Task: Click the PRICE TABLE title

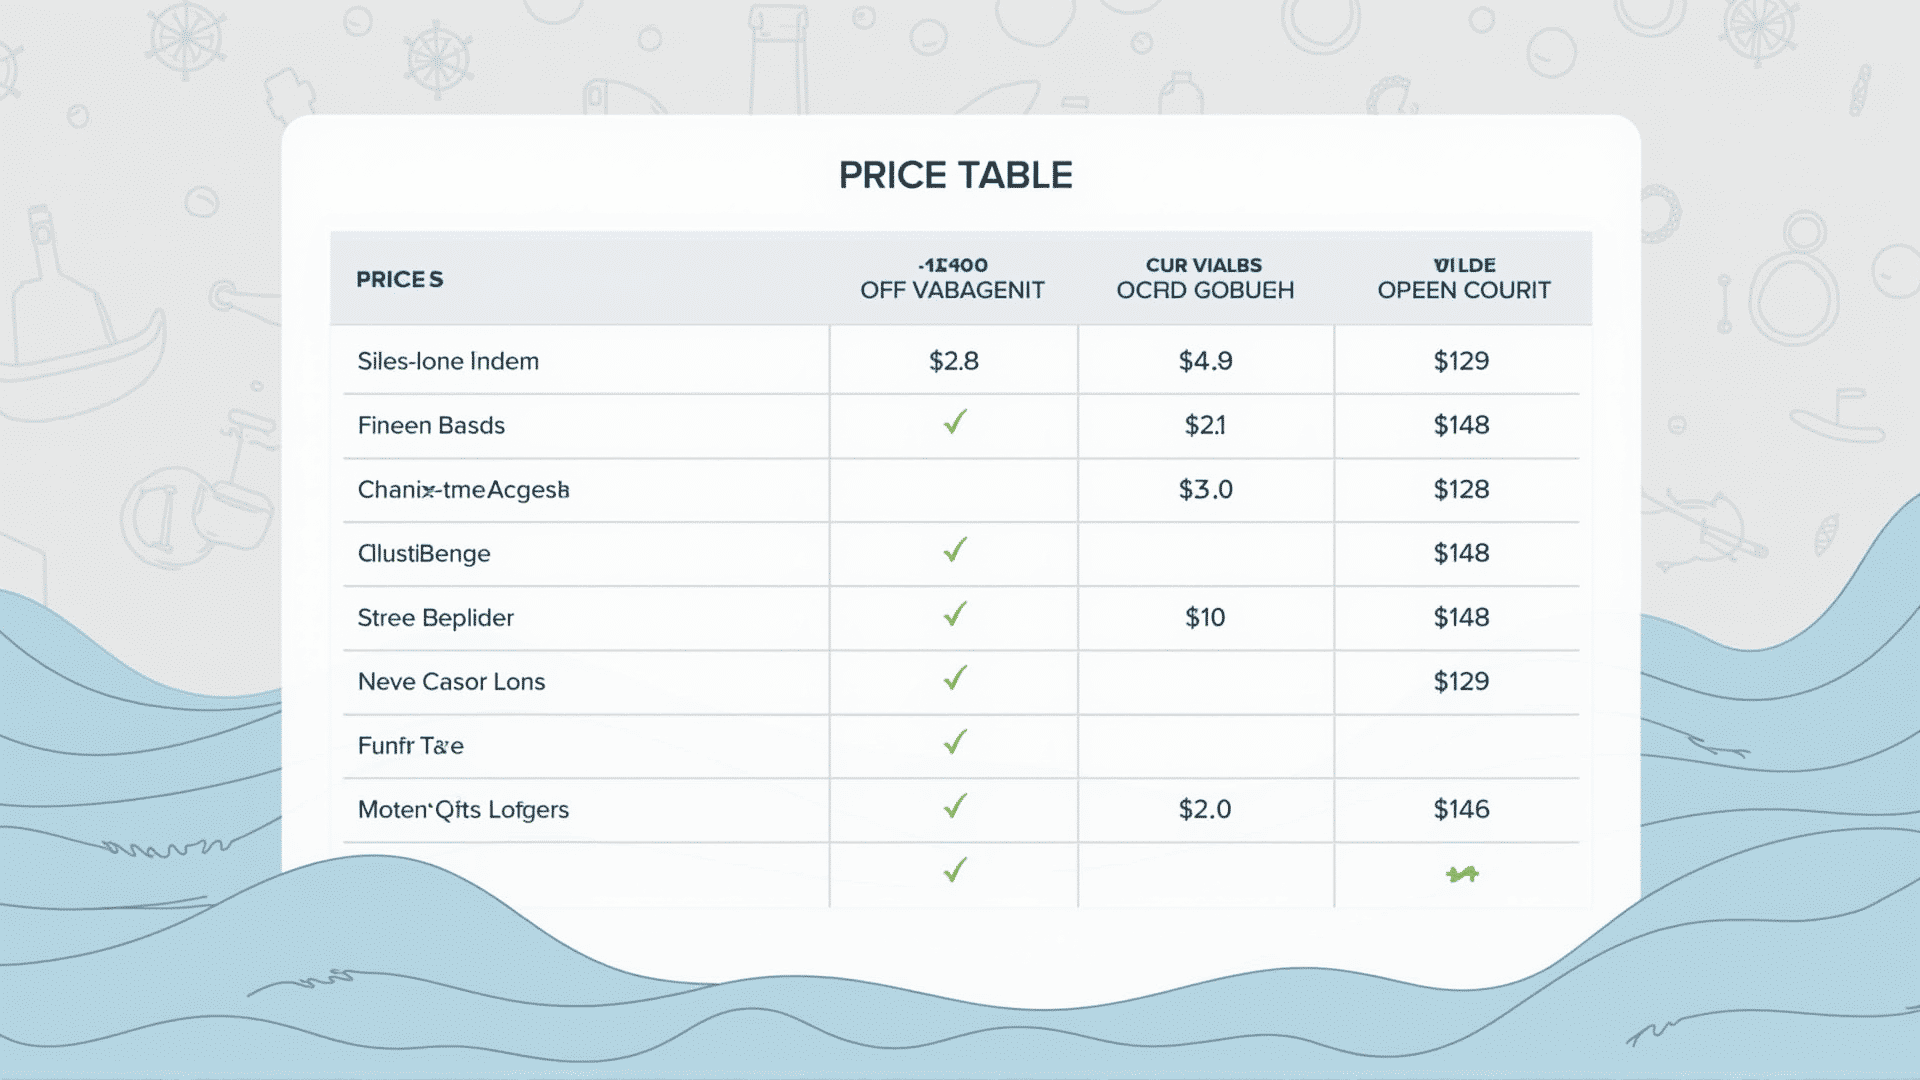Action: coord(956,176)
